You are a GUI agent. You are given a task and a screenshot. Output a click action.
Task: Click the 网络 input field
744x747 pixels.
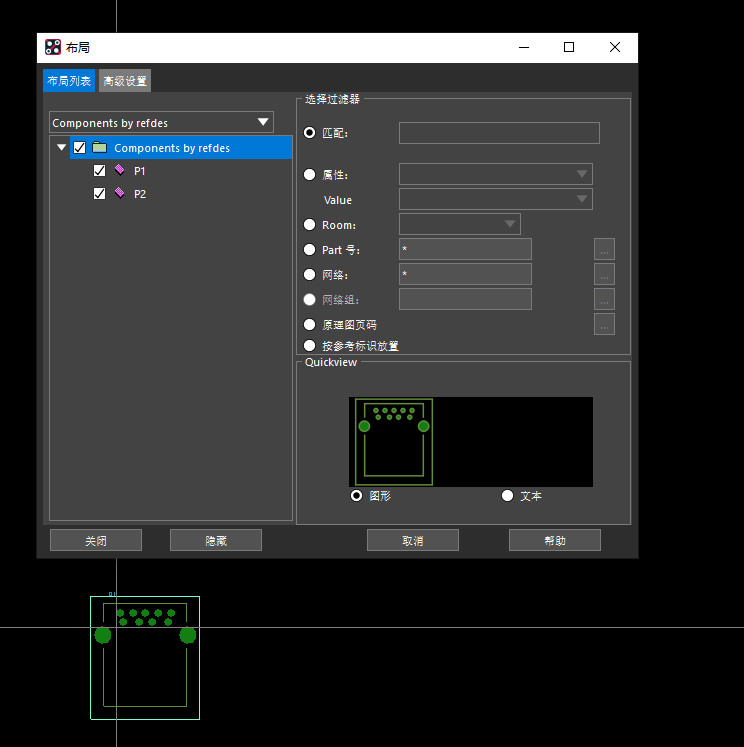(465, 274)
